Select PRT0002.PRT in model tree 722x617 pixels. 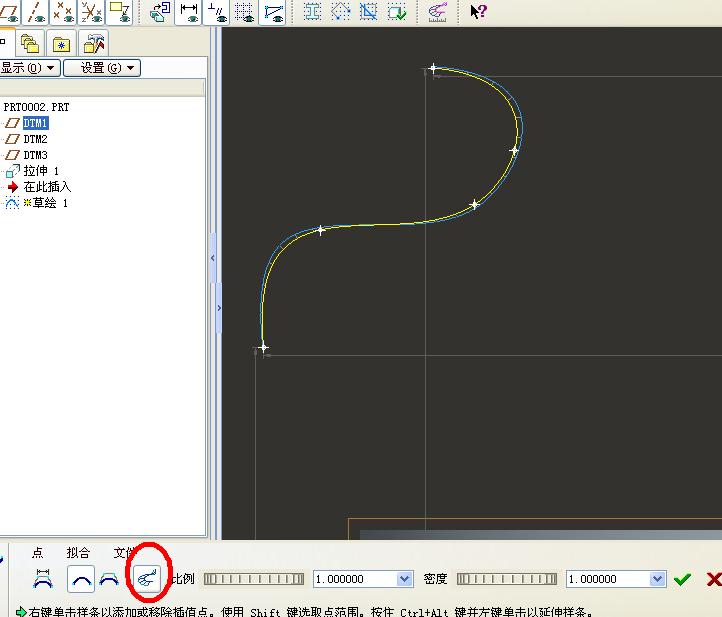point(36,107)
